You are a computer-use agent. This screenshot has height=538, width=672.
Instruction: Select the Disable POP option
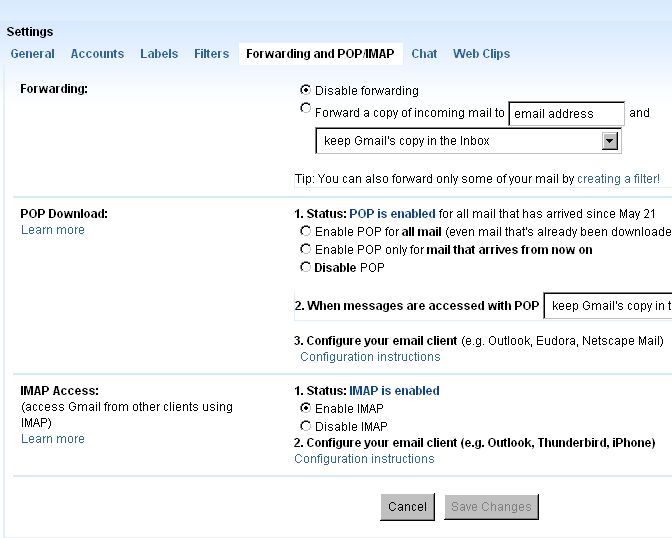point(305,267)
